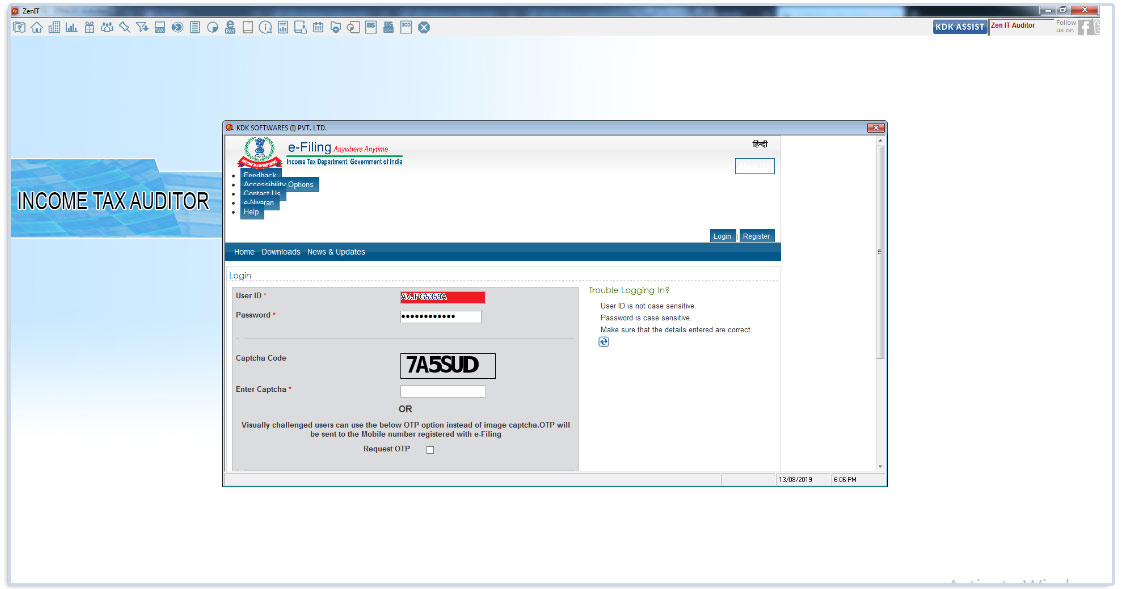
Task: Open the BS sheet toolbar icon
Action: [x=371, y=27]
